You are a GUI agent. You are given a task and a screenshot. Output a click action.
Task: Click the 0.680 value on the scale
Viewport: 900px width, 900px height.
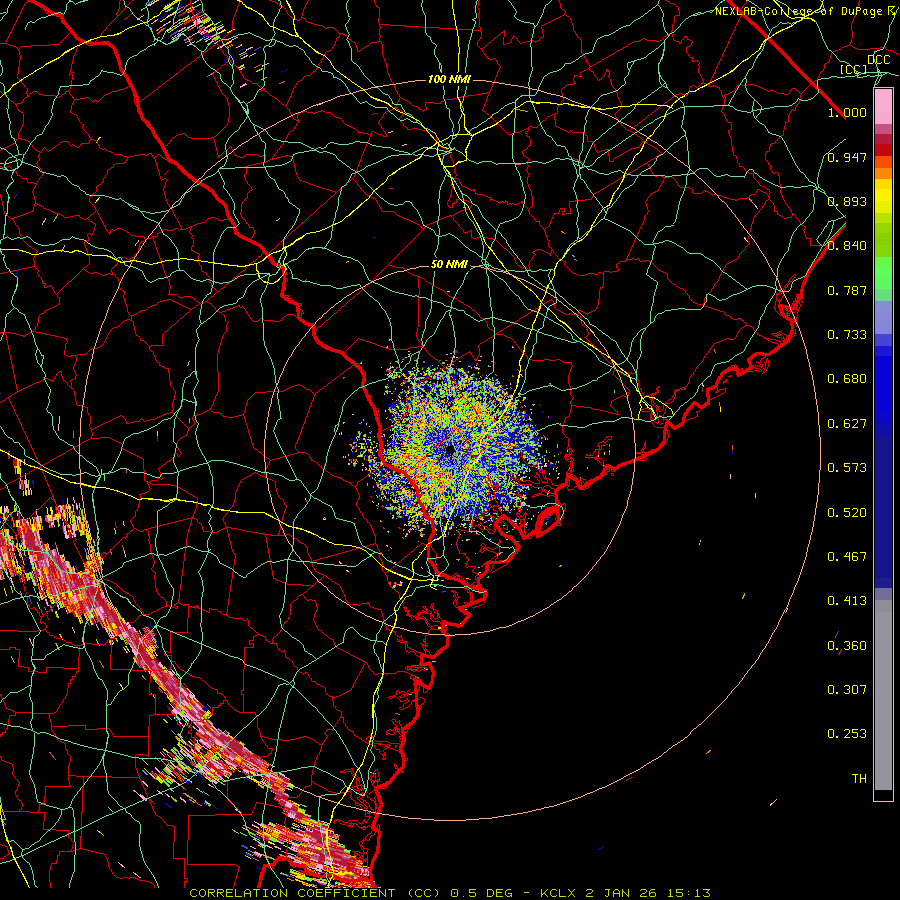(x=847, y=379)
